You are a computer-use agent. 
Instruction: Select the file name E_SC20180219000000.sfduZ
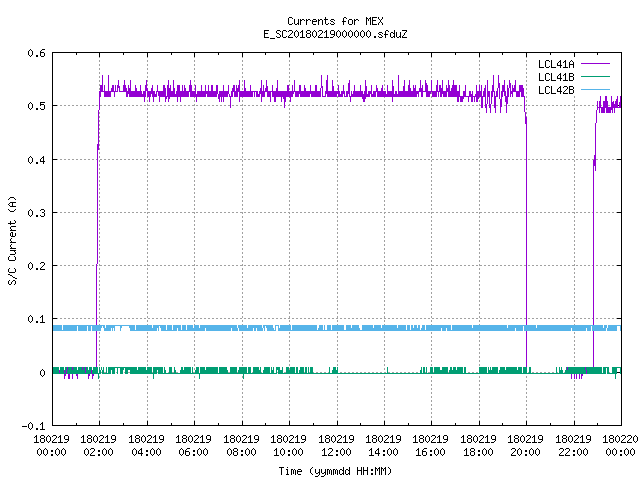click(x=335, y=34)
